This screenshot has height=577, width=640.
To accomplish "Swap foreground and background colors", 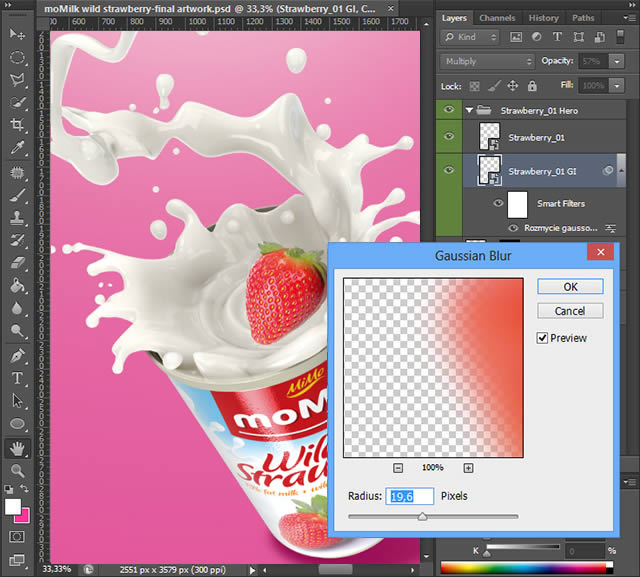I will tap(24, 488).
